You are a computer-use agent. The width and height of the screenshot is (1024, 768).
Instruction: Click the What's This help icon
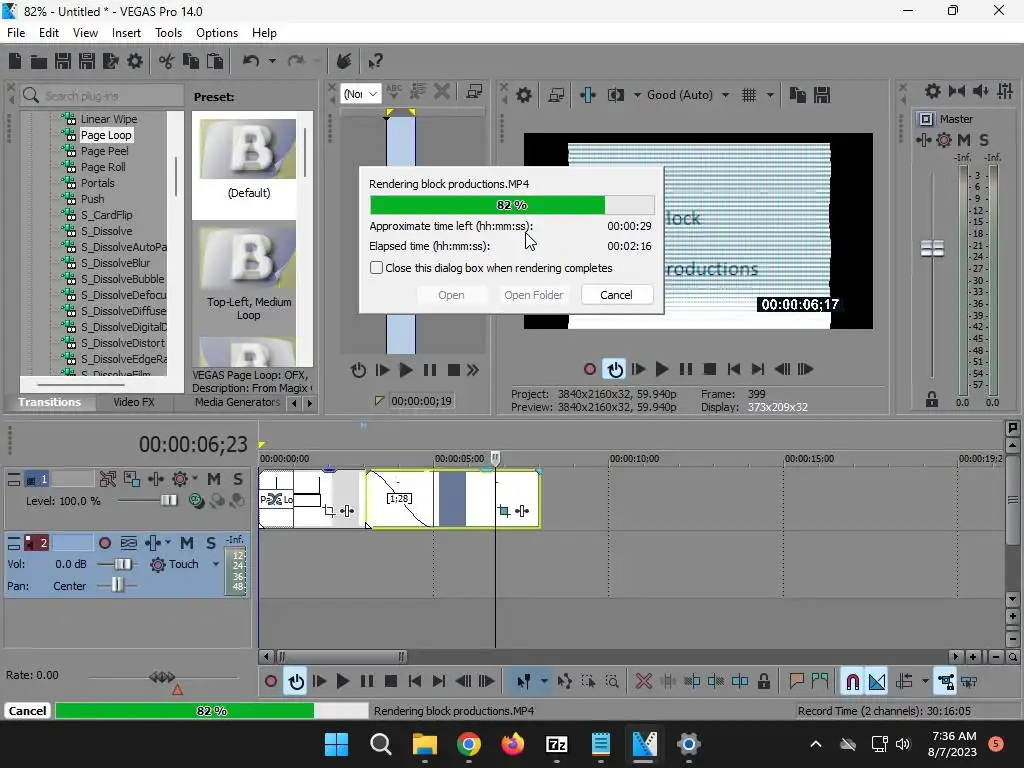tap(375, 61)
